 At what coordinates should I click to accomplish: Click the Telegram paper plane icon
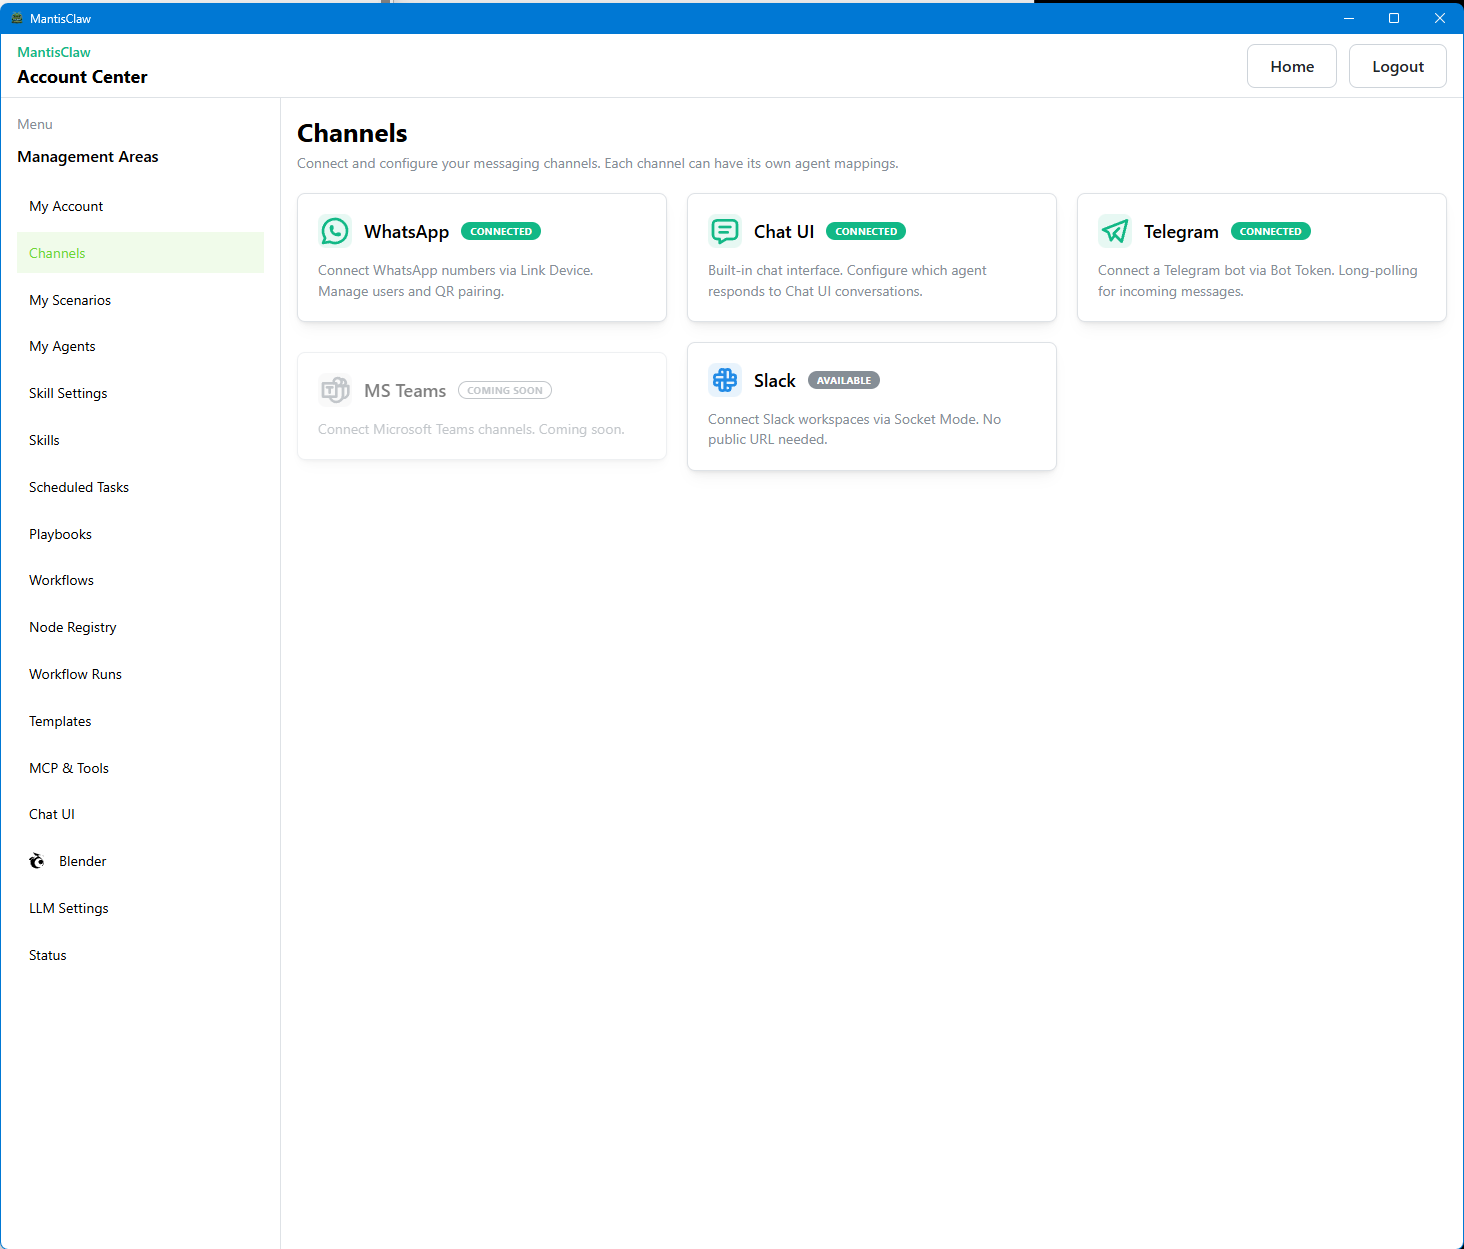coord(1115,231)
